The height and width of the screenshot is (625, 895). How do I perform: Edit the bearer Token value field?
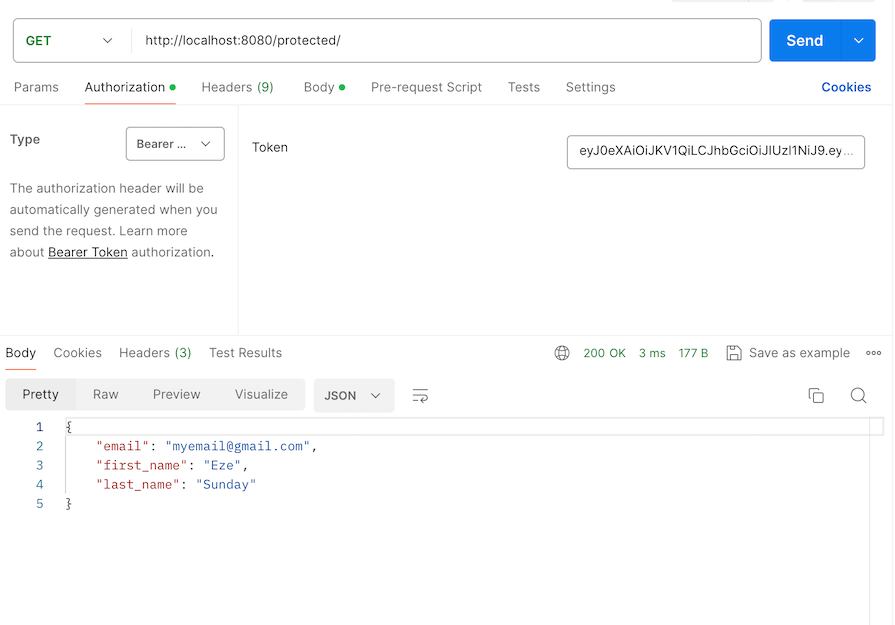pyautogui.click(x=715, y=152)
